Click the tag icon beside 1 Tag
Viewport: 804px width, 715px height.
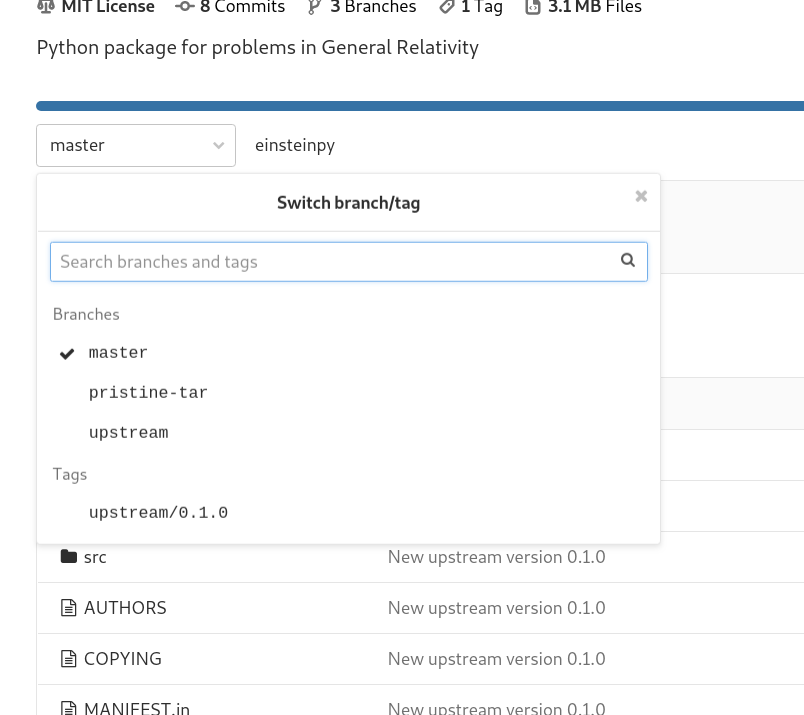click(447, 8)
